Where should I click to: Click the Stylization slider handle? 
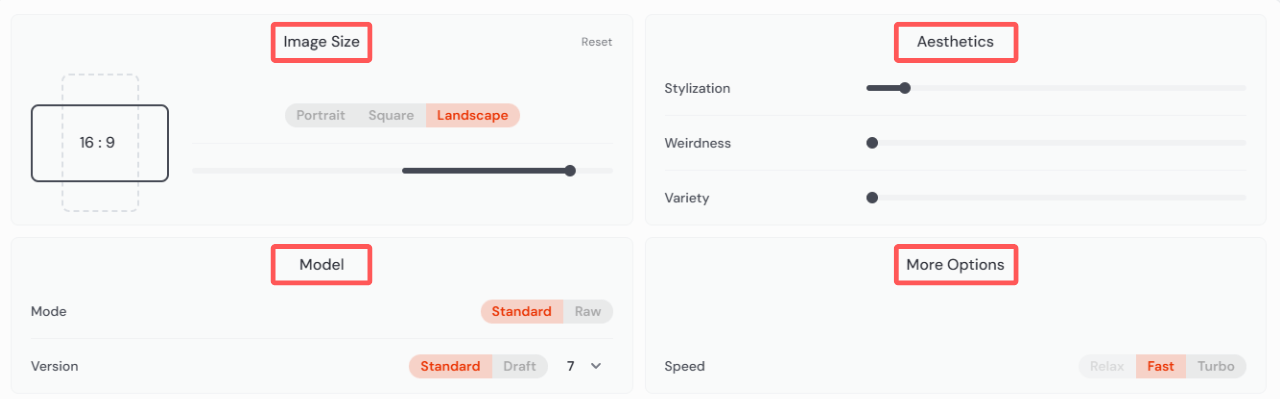905,88
